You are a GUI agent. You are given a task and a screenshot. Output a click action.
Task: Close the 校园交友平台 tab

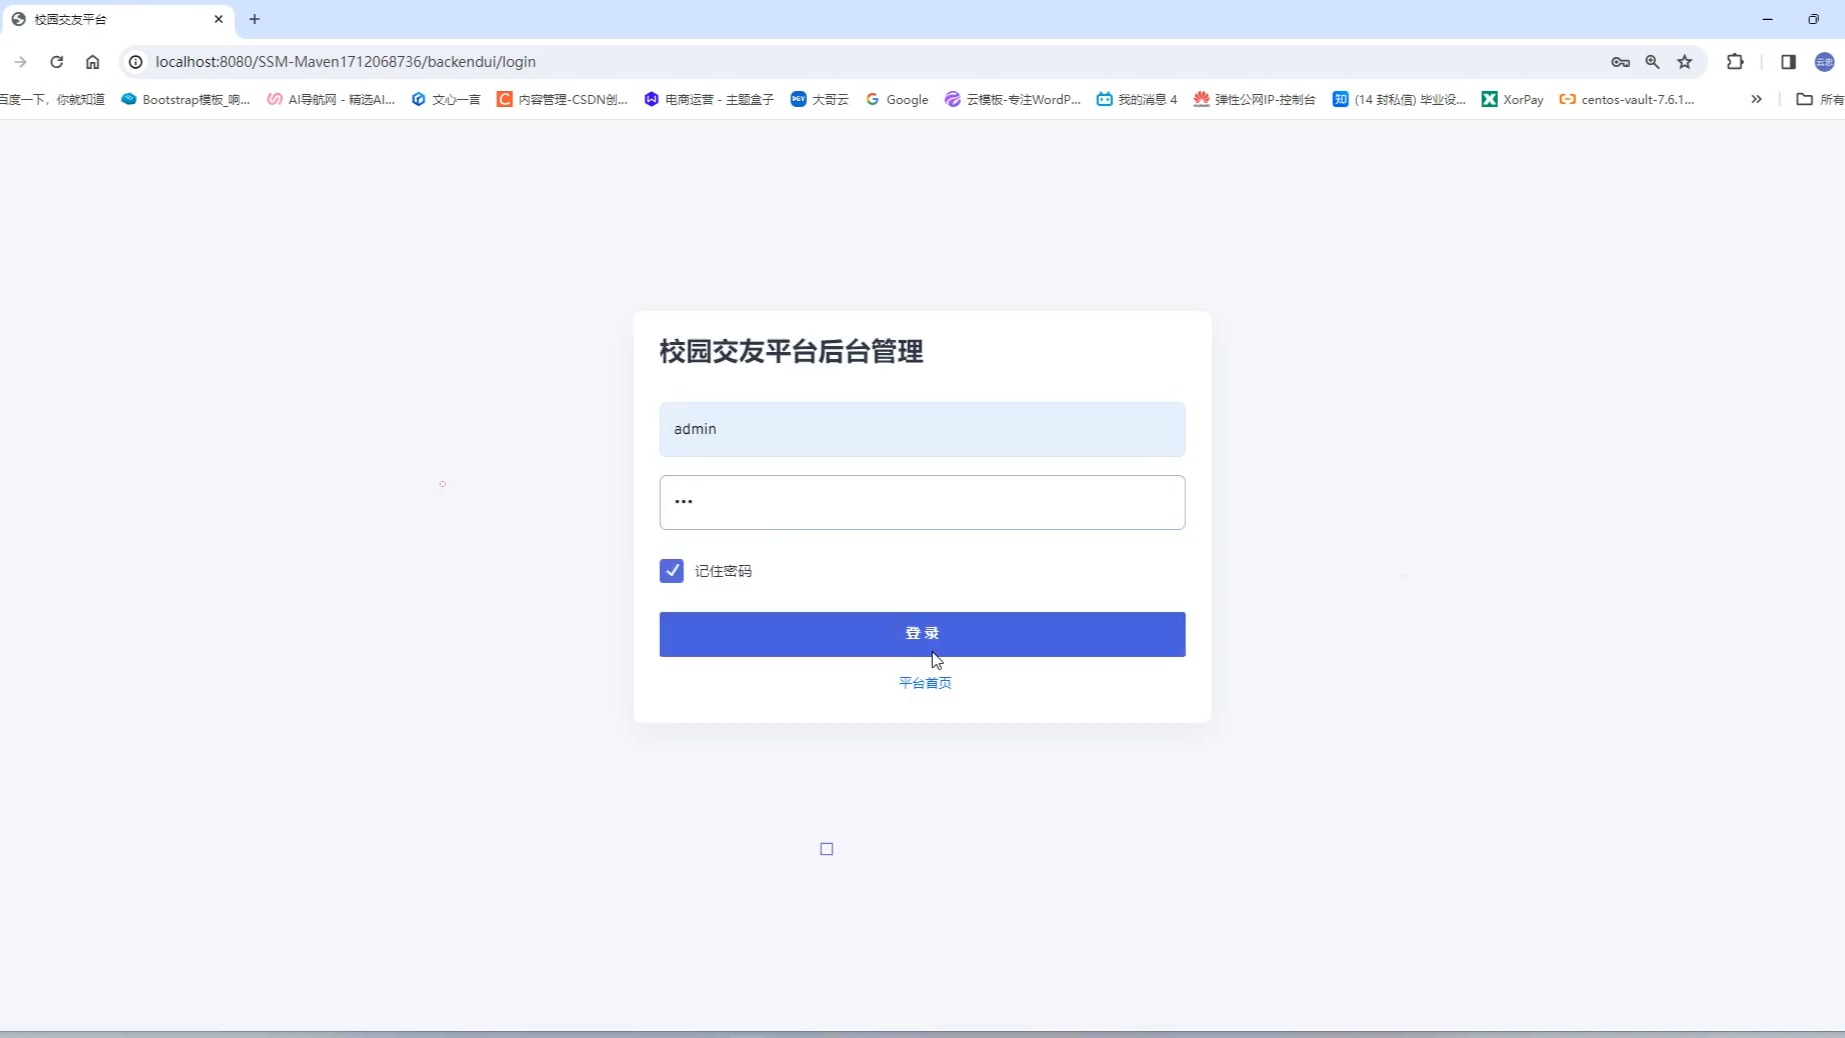218,19
